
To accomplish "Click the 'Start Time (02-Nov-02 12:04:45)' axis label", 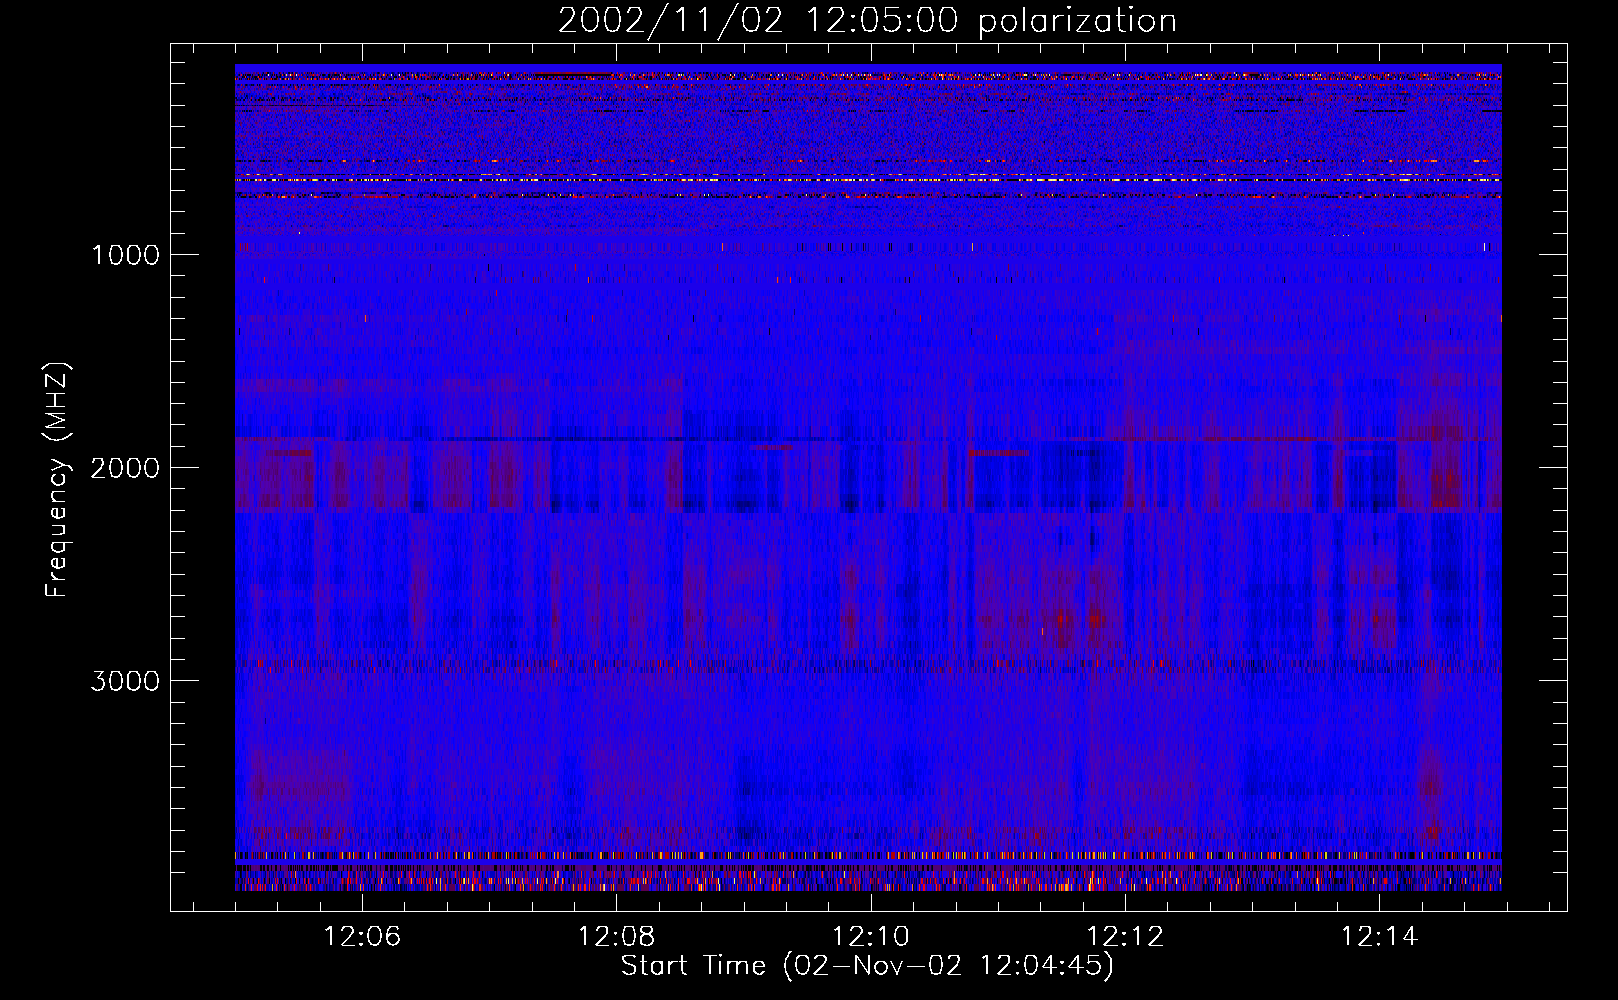I will (867, 966).
